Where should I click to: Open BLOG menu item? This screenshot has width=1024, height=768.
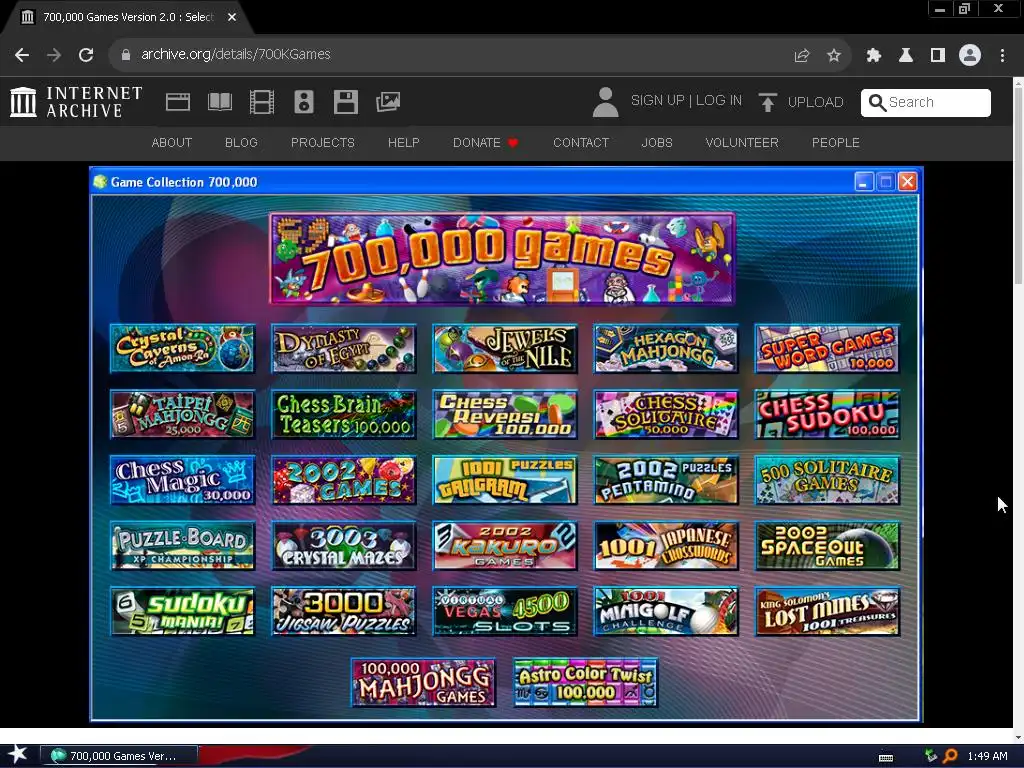[x=241, y=142]
